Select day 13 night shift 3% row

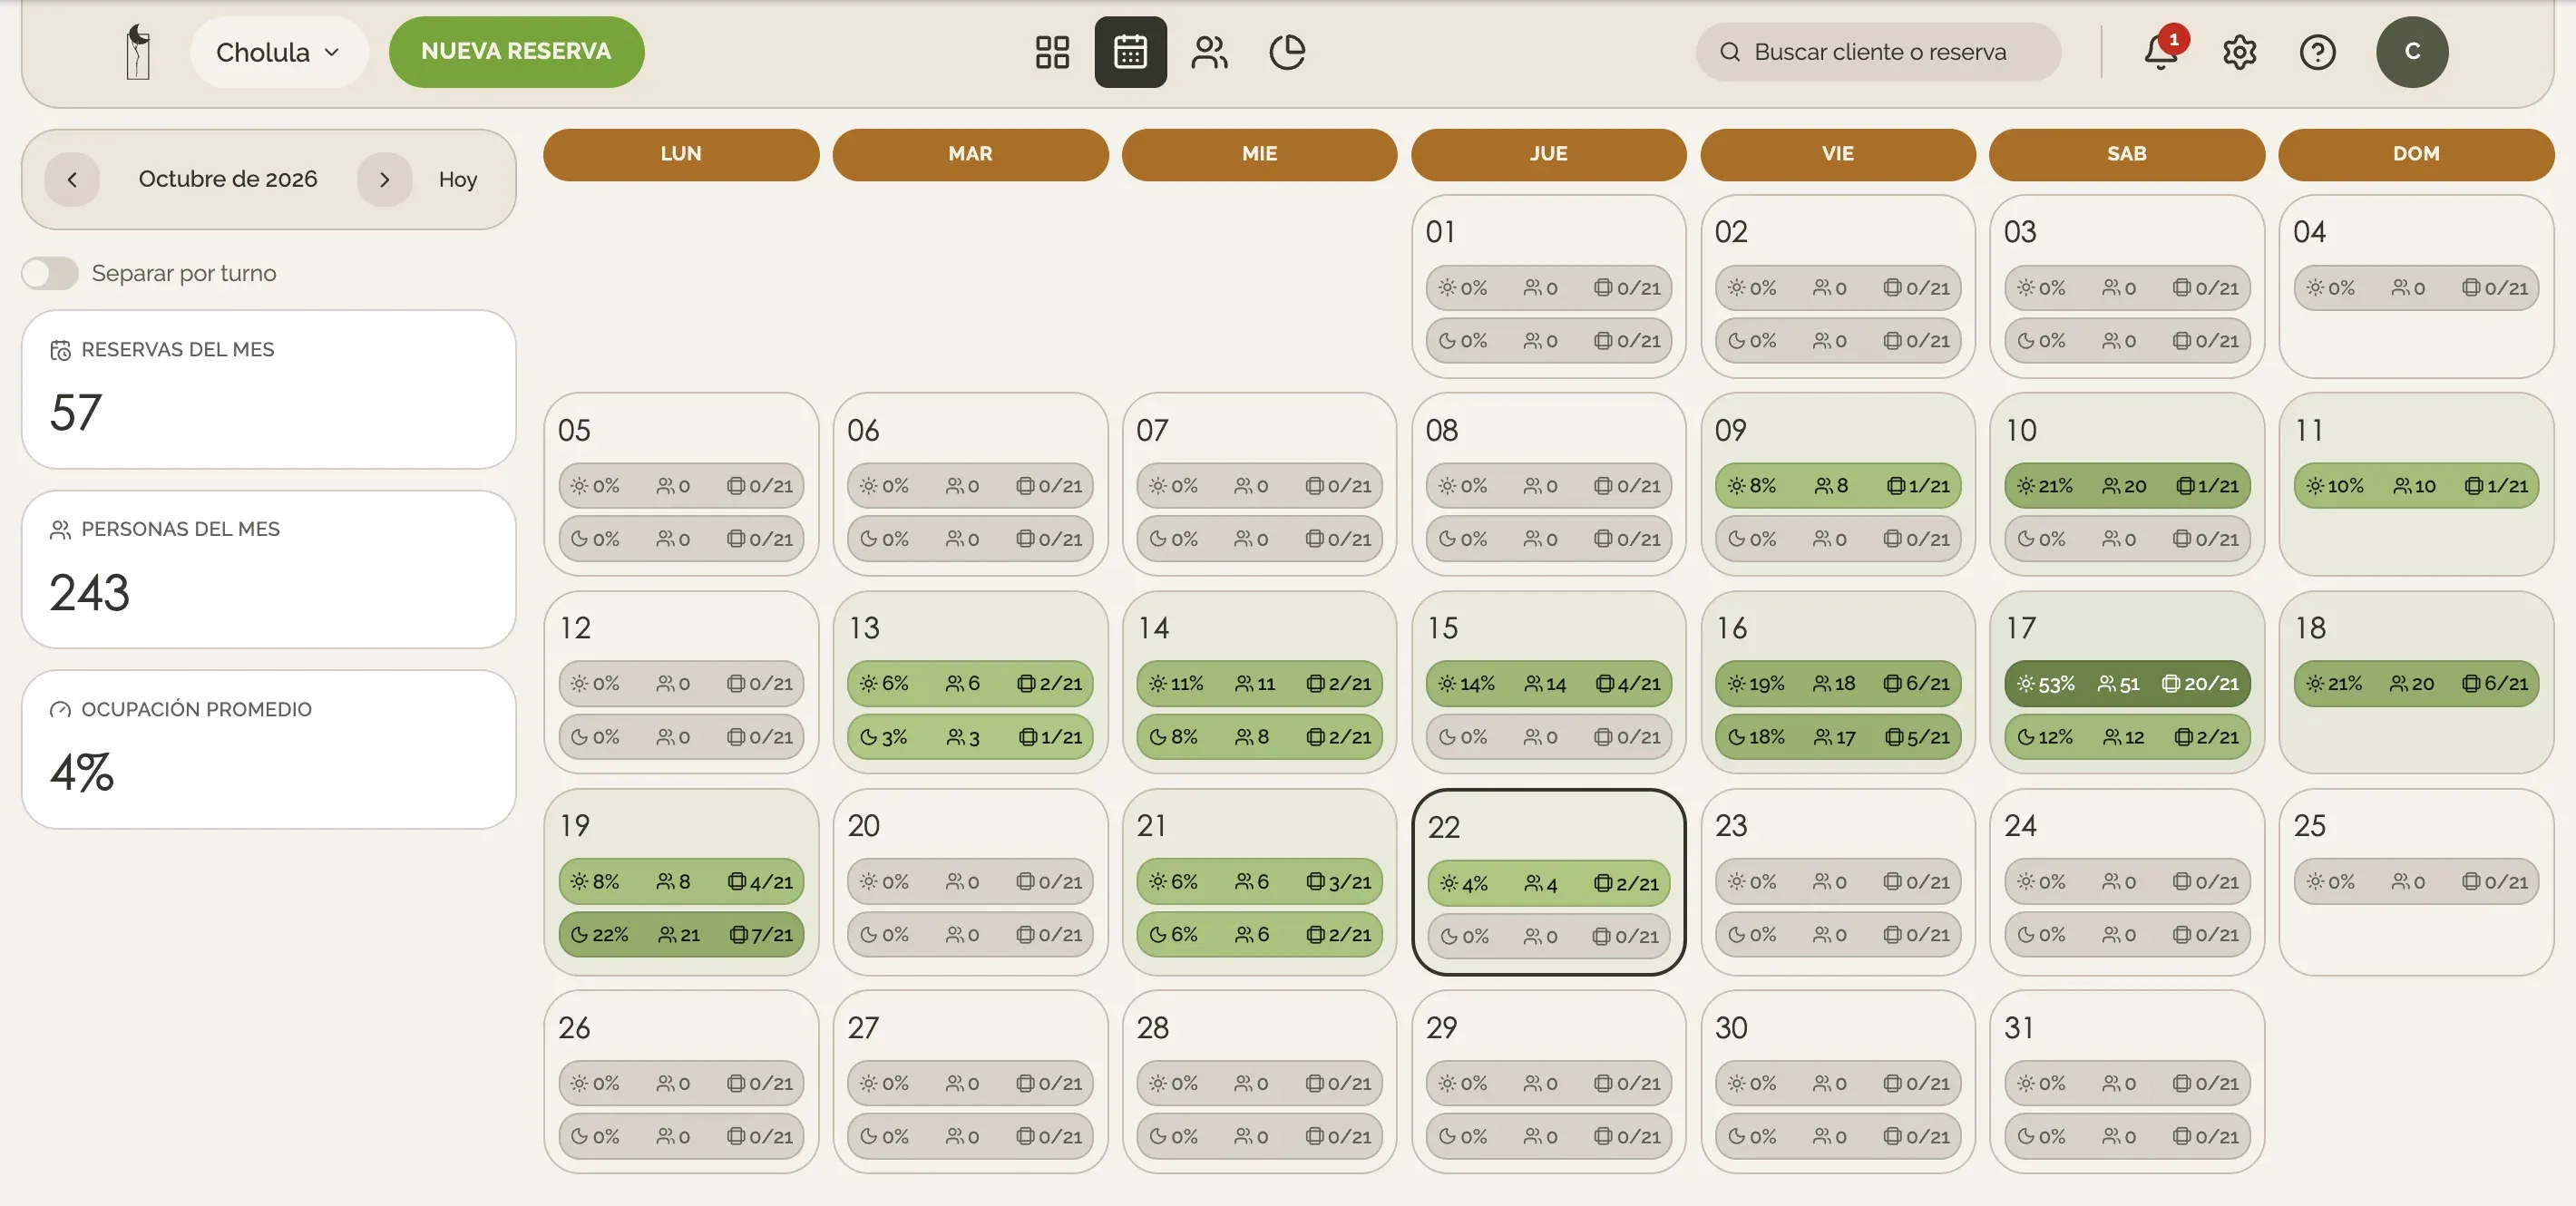tap(970, 737)
